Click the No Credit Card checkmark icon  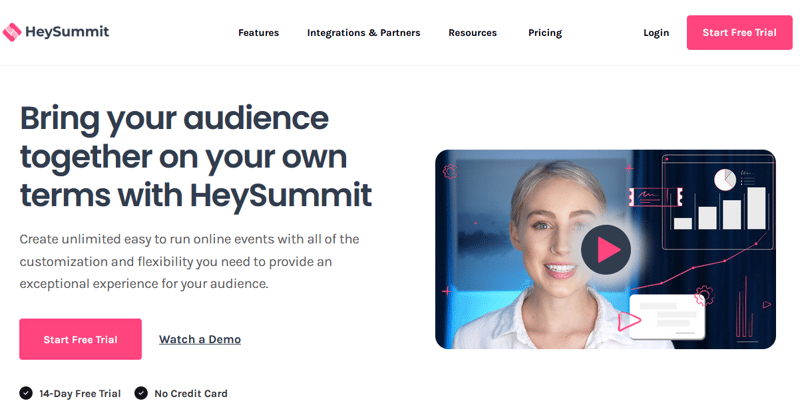click(141, 393)
